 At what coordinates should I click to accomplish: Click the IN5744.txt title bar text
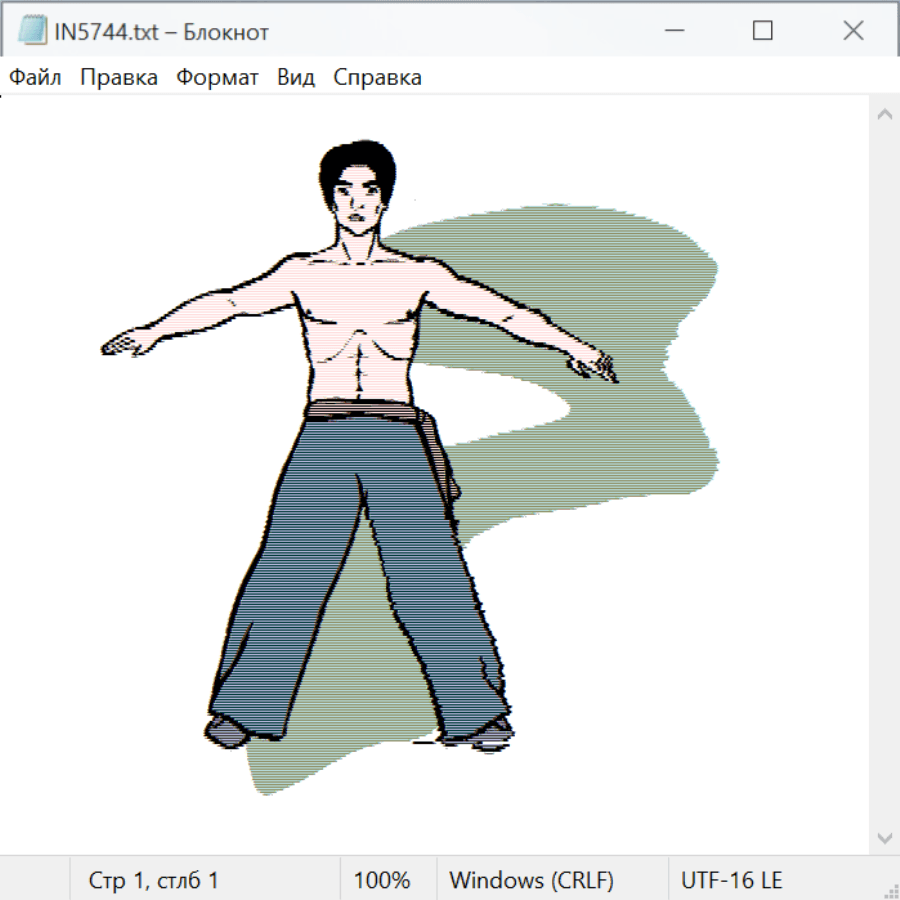tap(161, 32)
